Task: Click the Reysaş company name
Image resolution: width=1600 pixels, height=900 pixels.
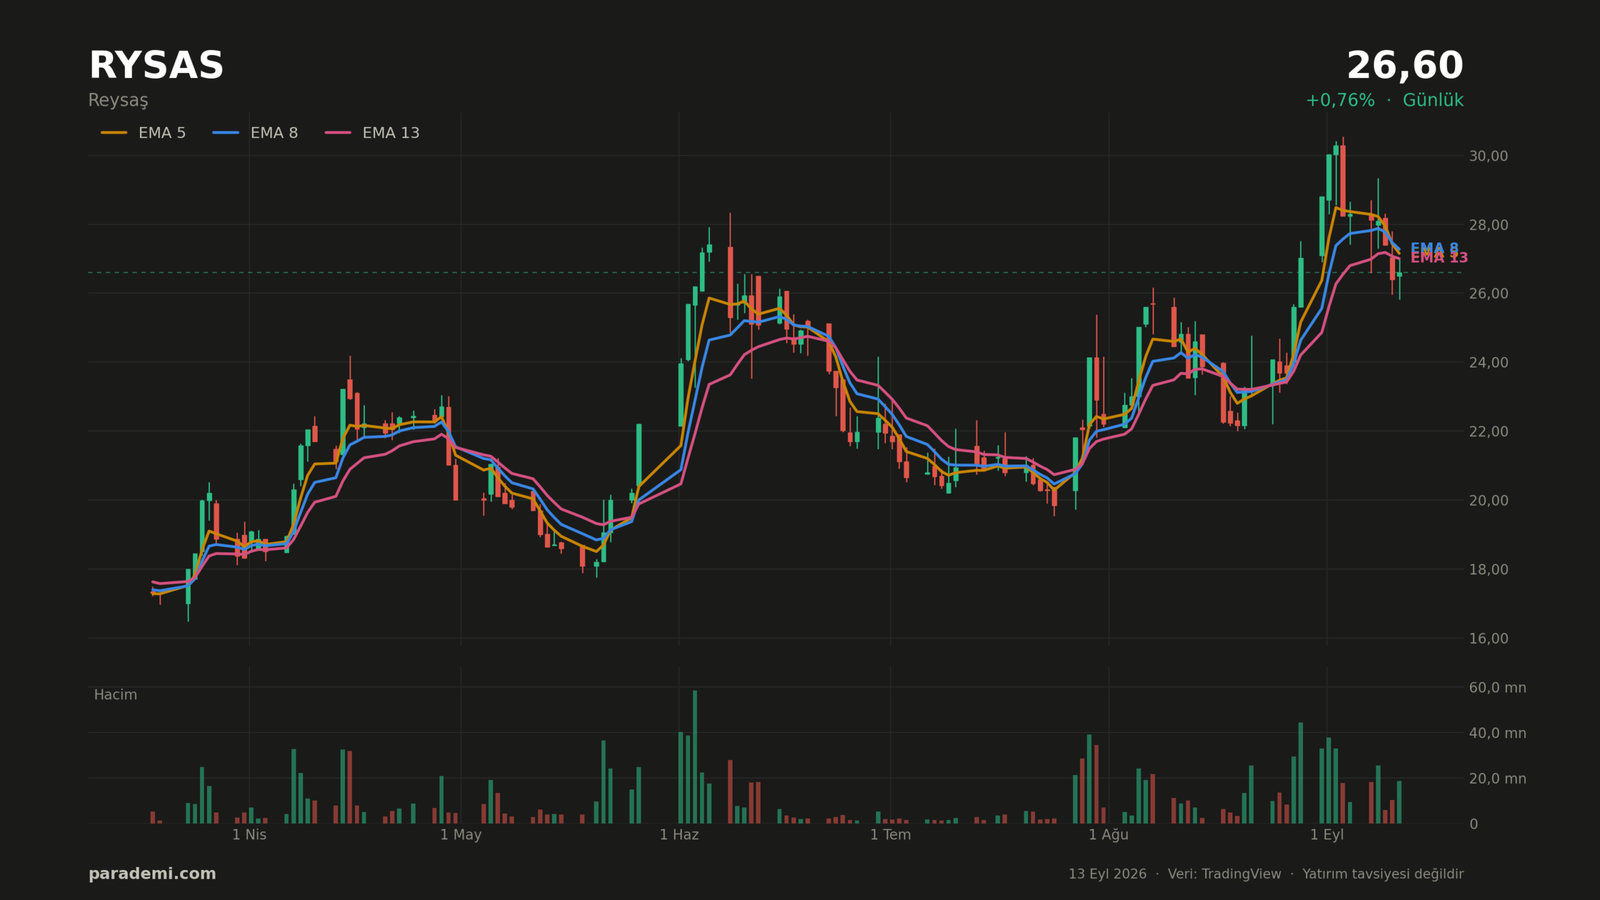Action: [x=118, y=101]
